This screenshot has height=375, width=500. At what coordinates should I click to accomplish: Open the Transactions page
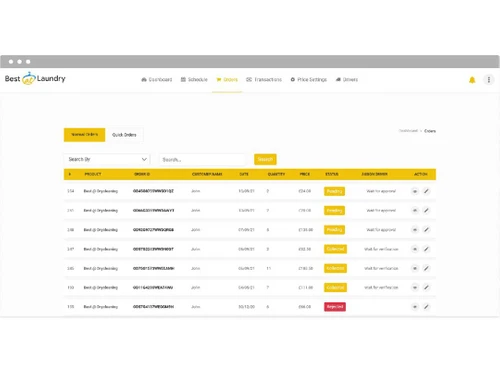(264, 80)
